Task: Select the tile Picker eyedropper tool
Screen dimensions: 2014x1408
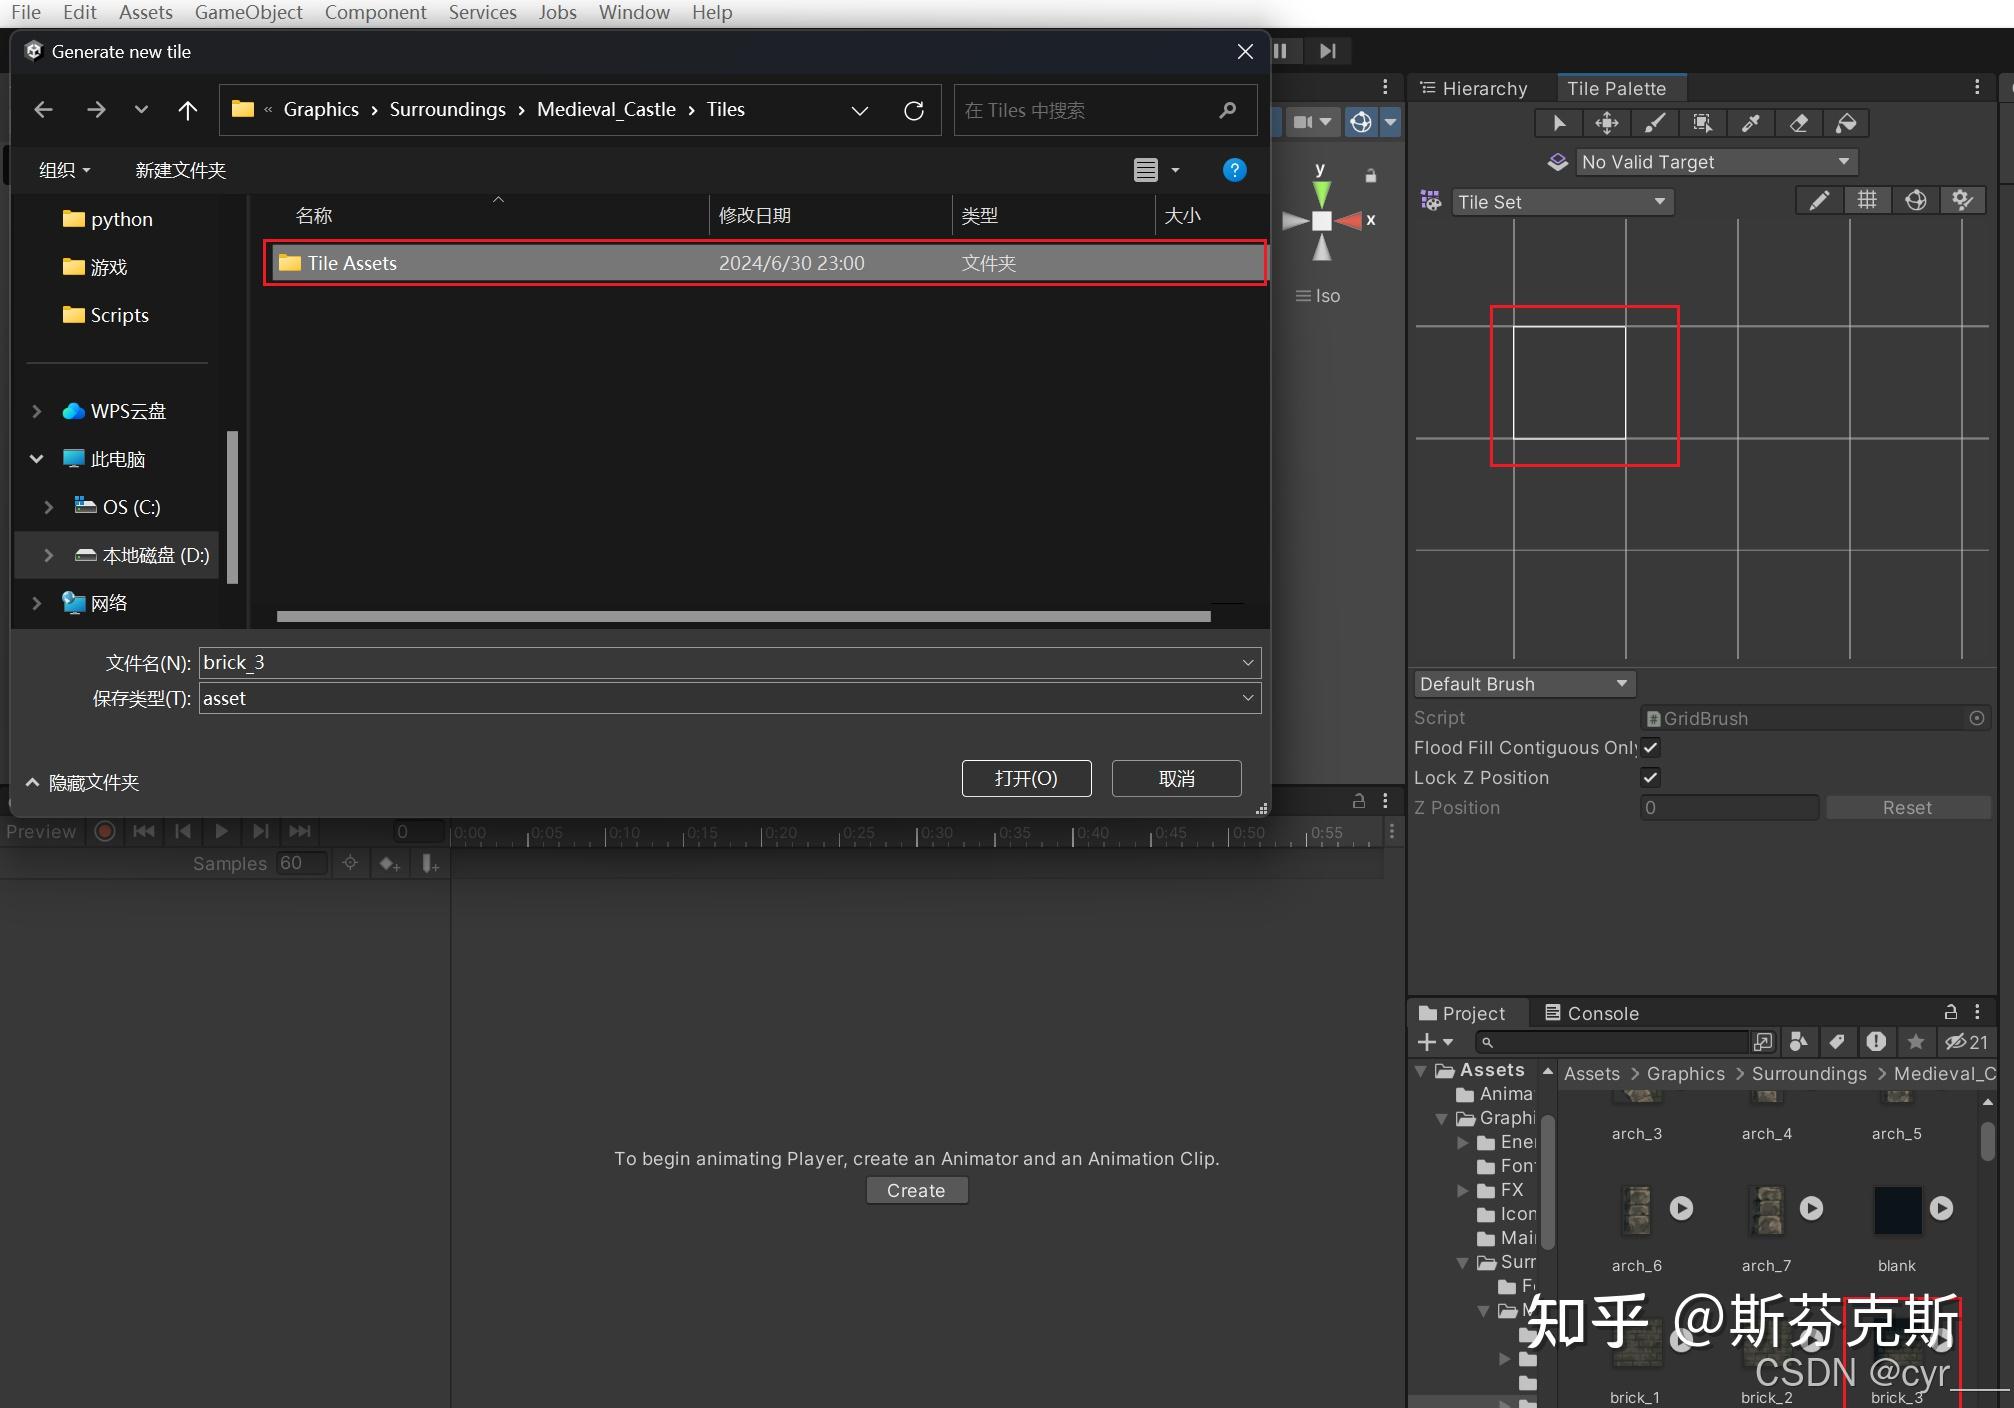Action: pyautogui.click(x=1750, y=123)
